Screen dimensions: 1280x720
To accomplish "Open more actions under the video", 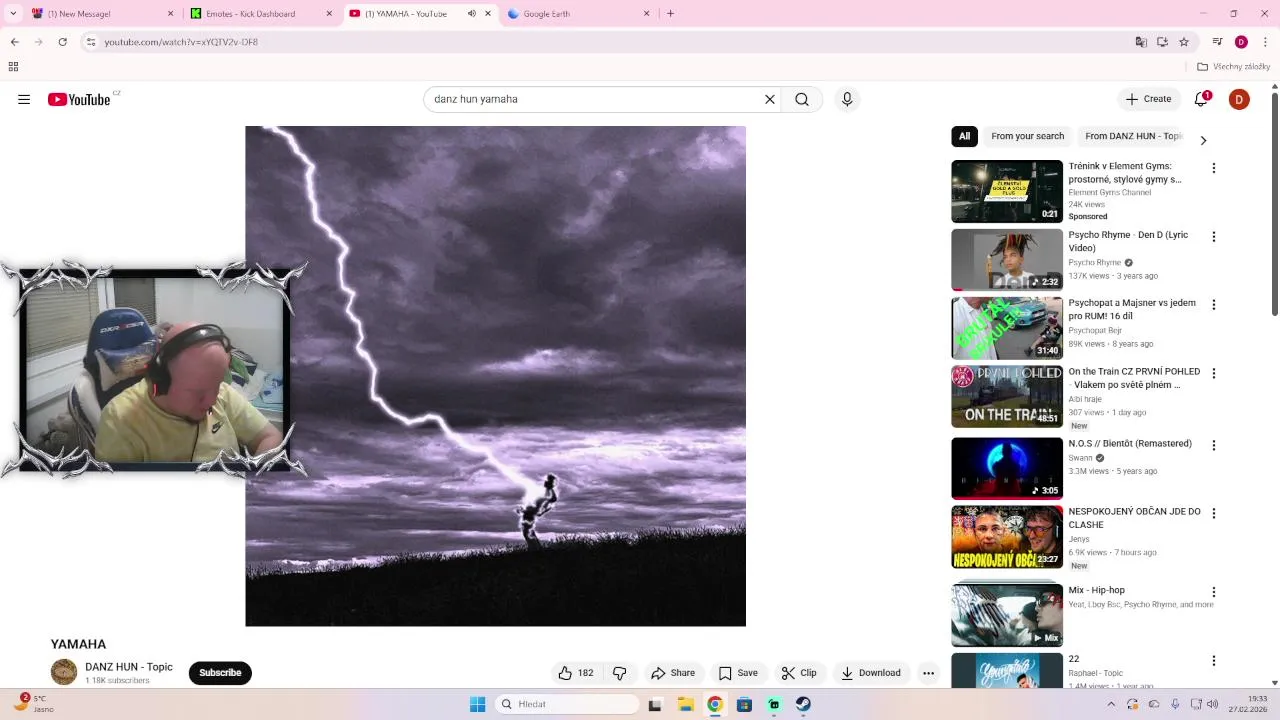I will 928,673.
